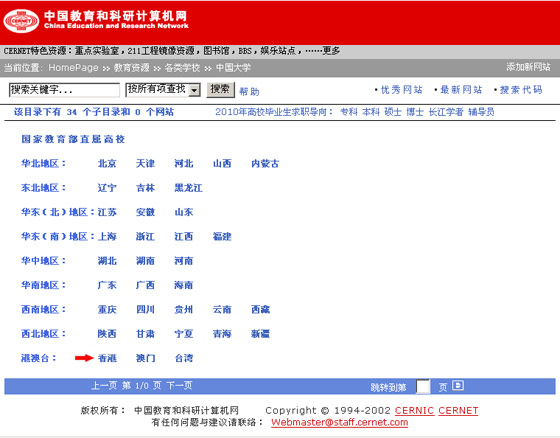Click the 搜索 button
Image resolution: width=560 pixels, height=438 pixels.
pyautogui.click(x=220, y=90)
